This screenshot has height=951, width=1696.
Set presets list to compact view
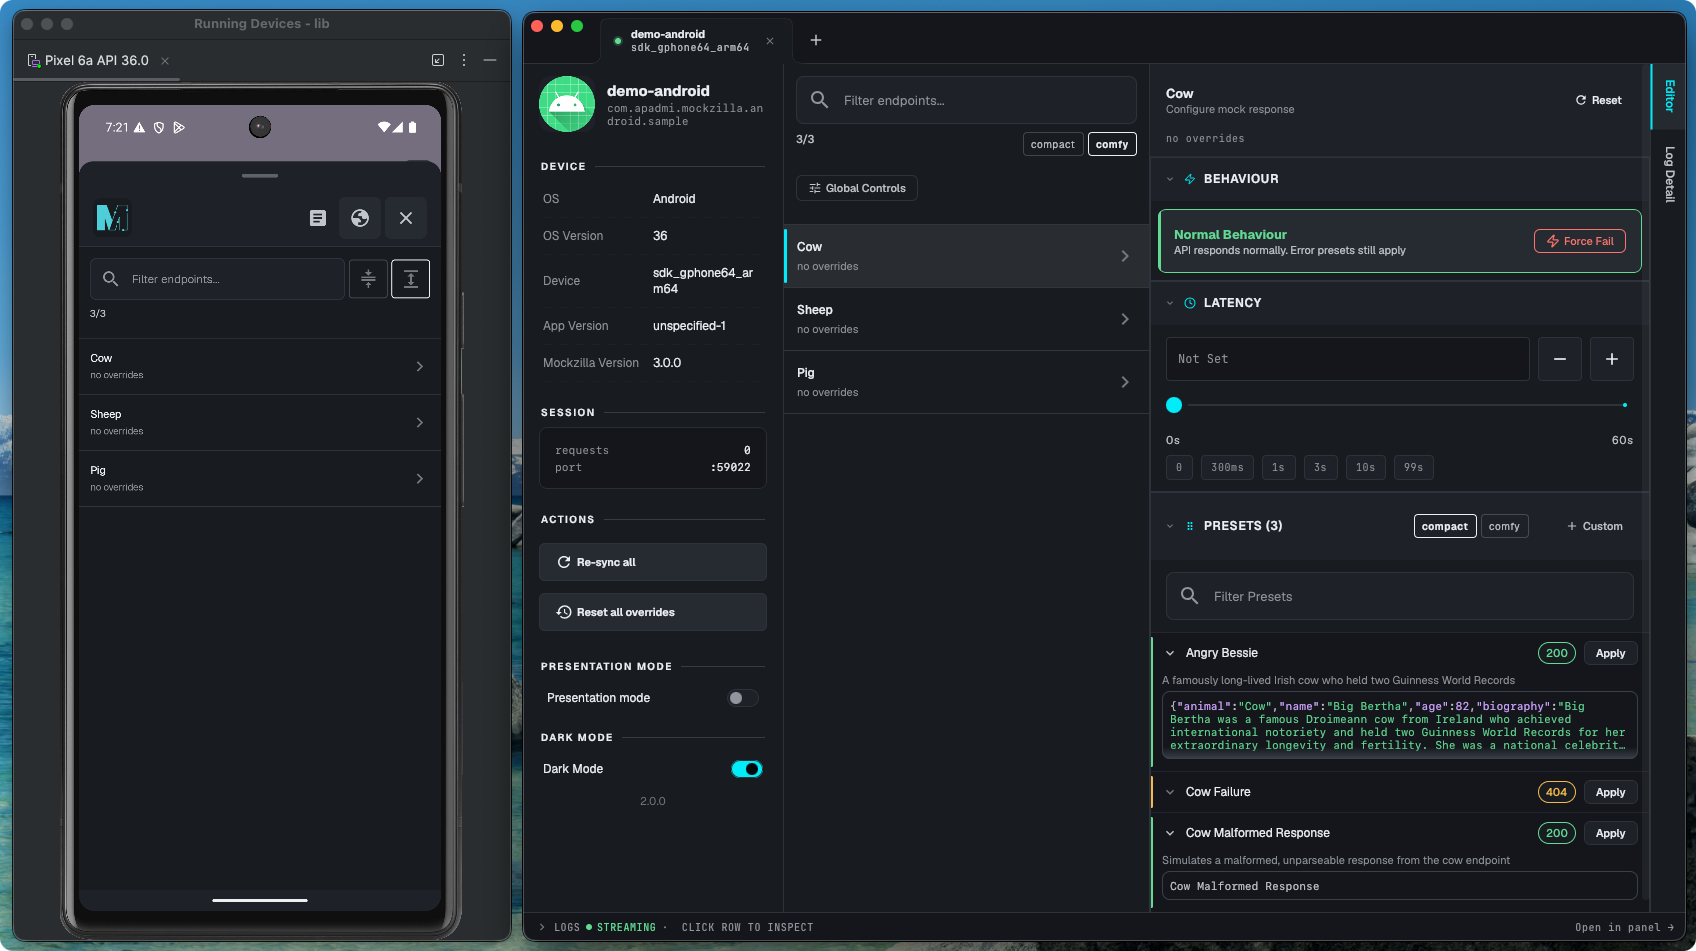coord(1445,526)
